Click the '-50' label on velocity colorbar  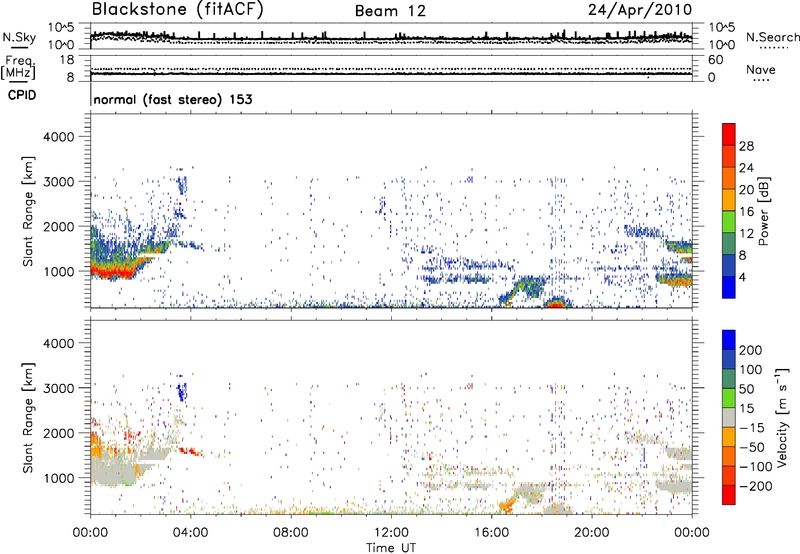(x=752, y=447)
